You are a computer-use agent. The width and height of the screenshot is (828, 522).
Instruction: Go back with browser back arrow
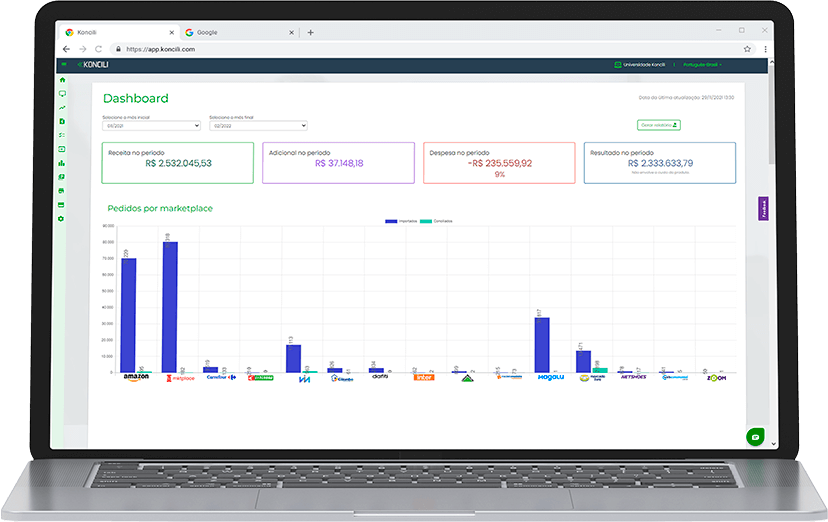[66, 49]
